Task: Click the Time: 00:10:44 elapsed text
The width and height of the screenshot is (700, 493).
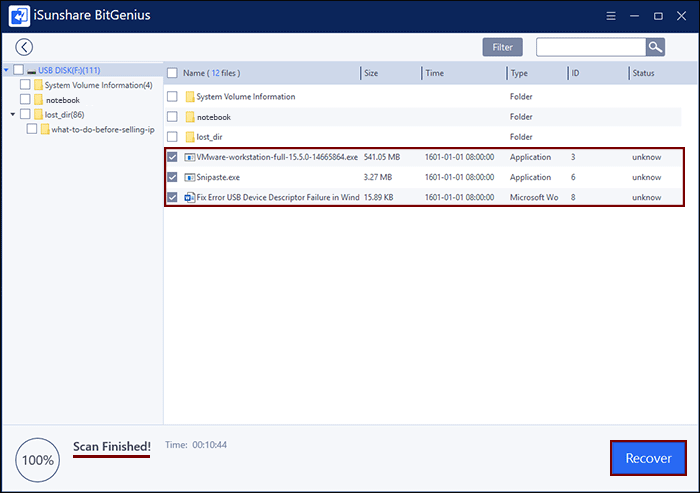Action: pyautogui.click(x=196, y=445)
